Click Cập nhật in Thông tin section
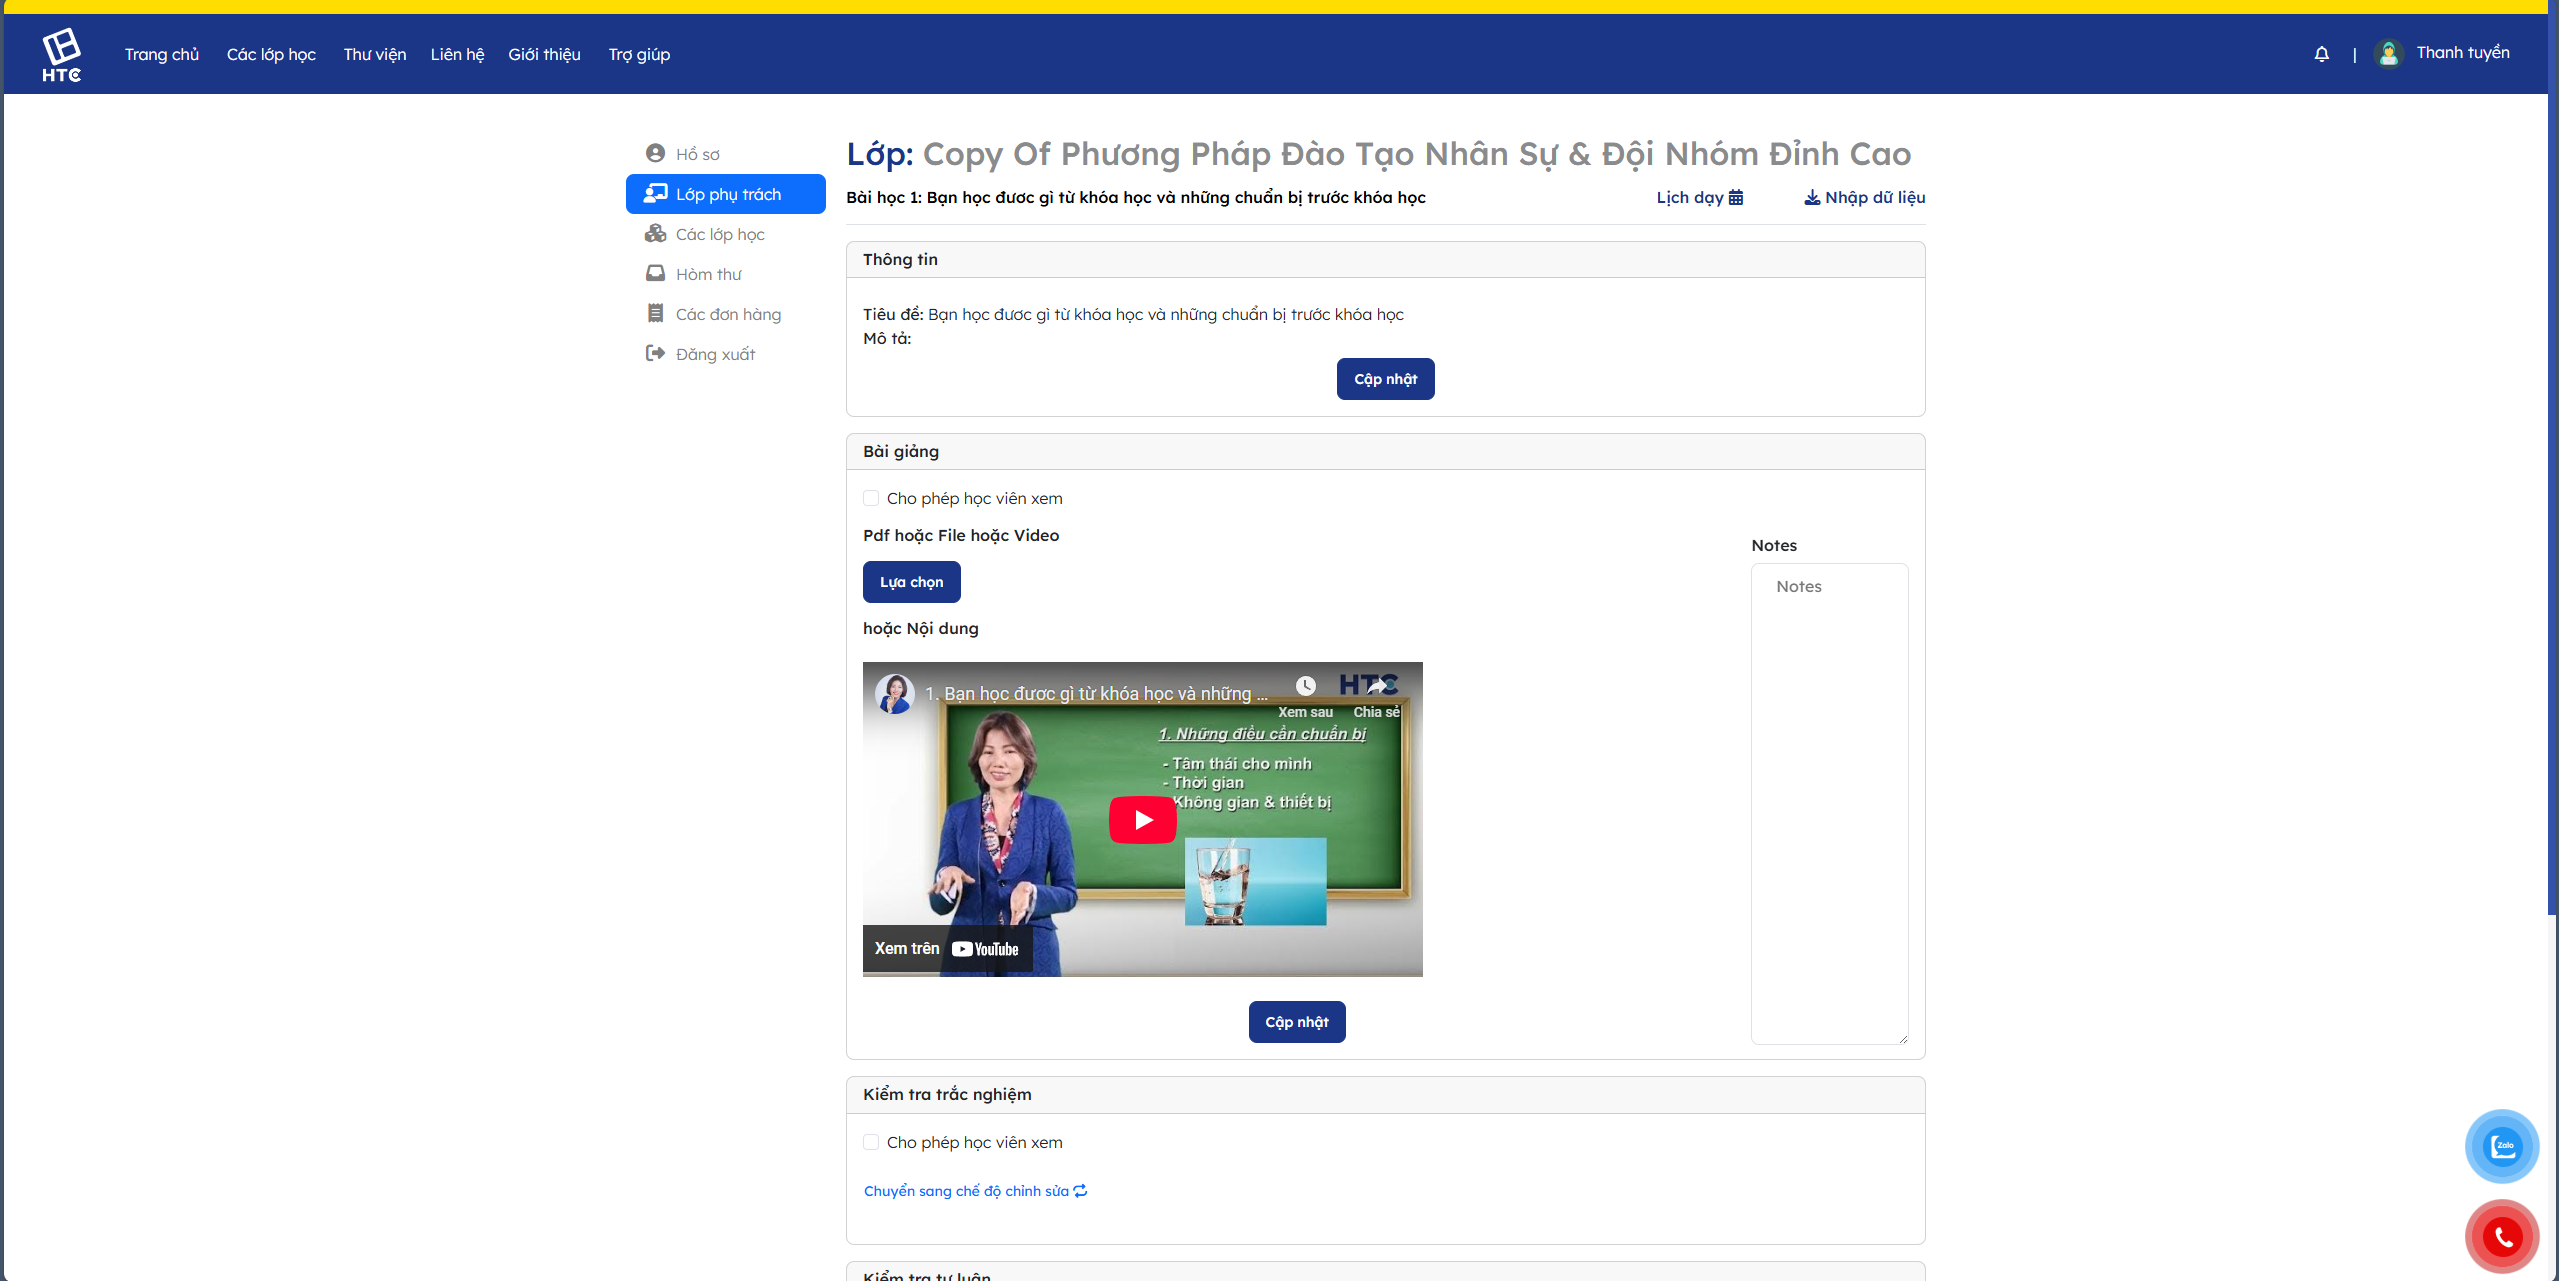2559x1281 pixels. pos(1385,379)
